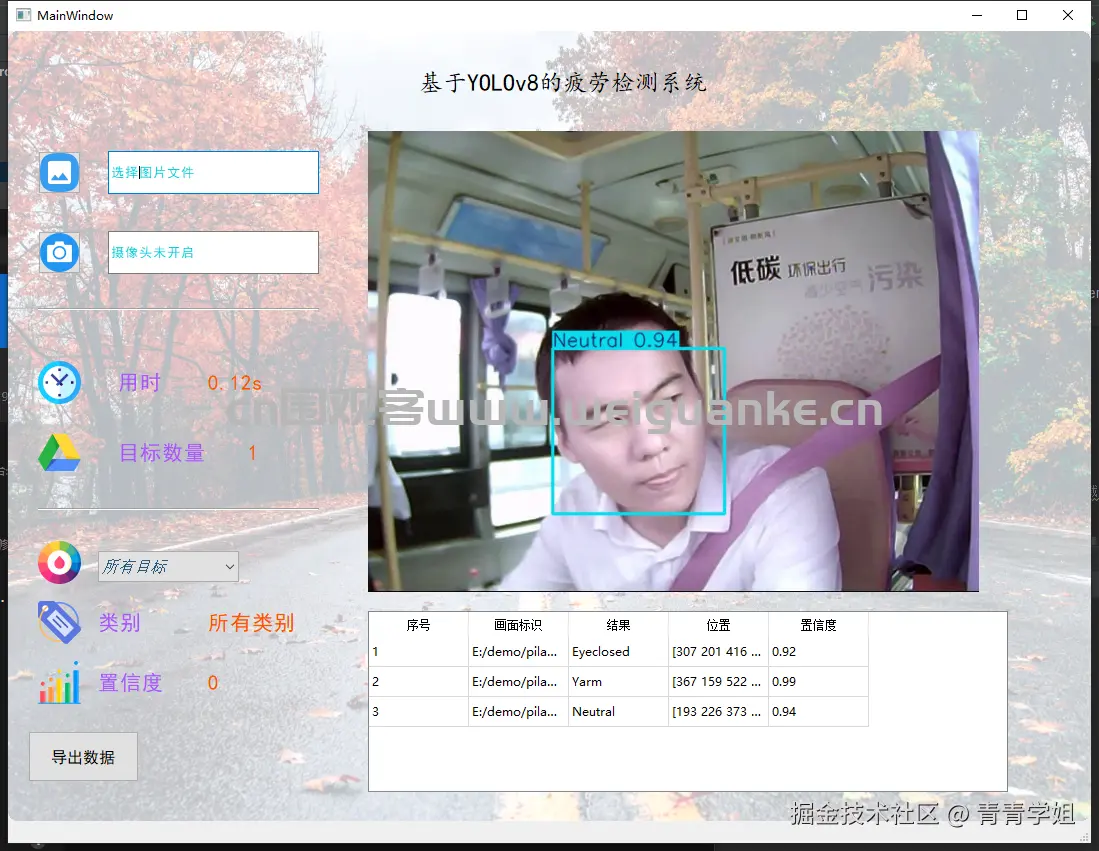Click the 摄像头未开启 text field
The height and width of the screenshot is (851, 1099).
tap(213, 252)
